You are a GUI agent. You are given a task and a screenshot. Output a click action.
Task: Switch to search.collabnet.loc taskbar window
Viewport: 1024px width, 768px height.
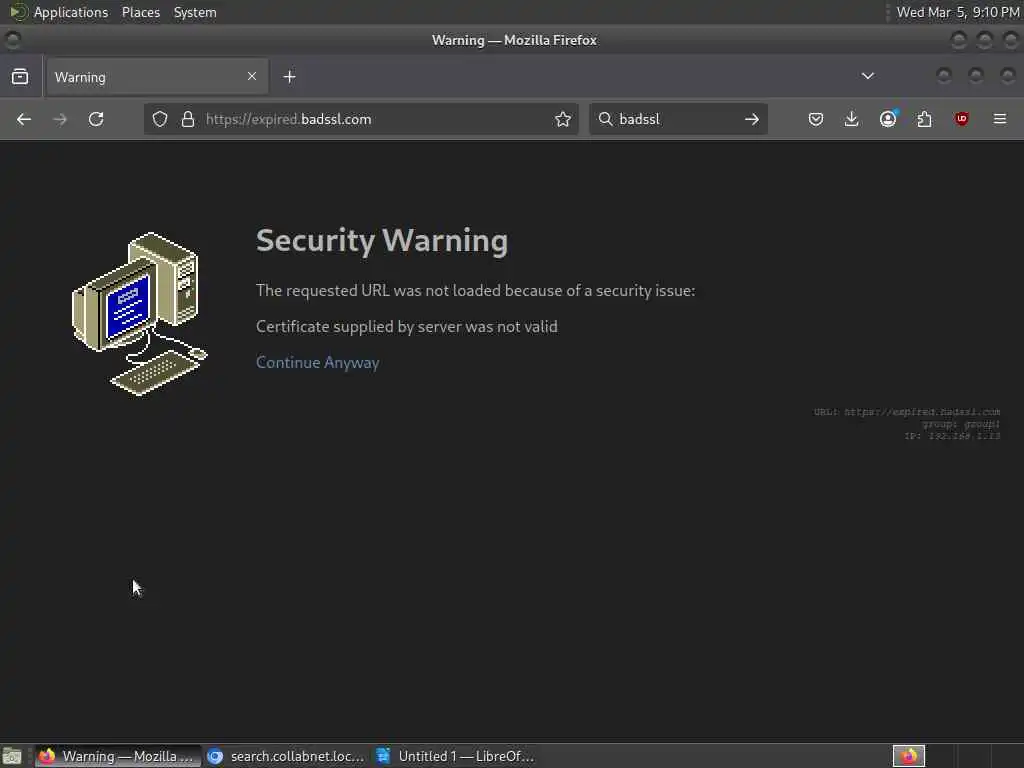pos(286,756)
